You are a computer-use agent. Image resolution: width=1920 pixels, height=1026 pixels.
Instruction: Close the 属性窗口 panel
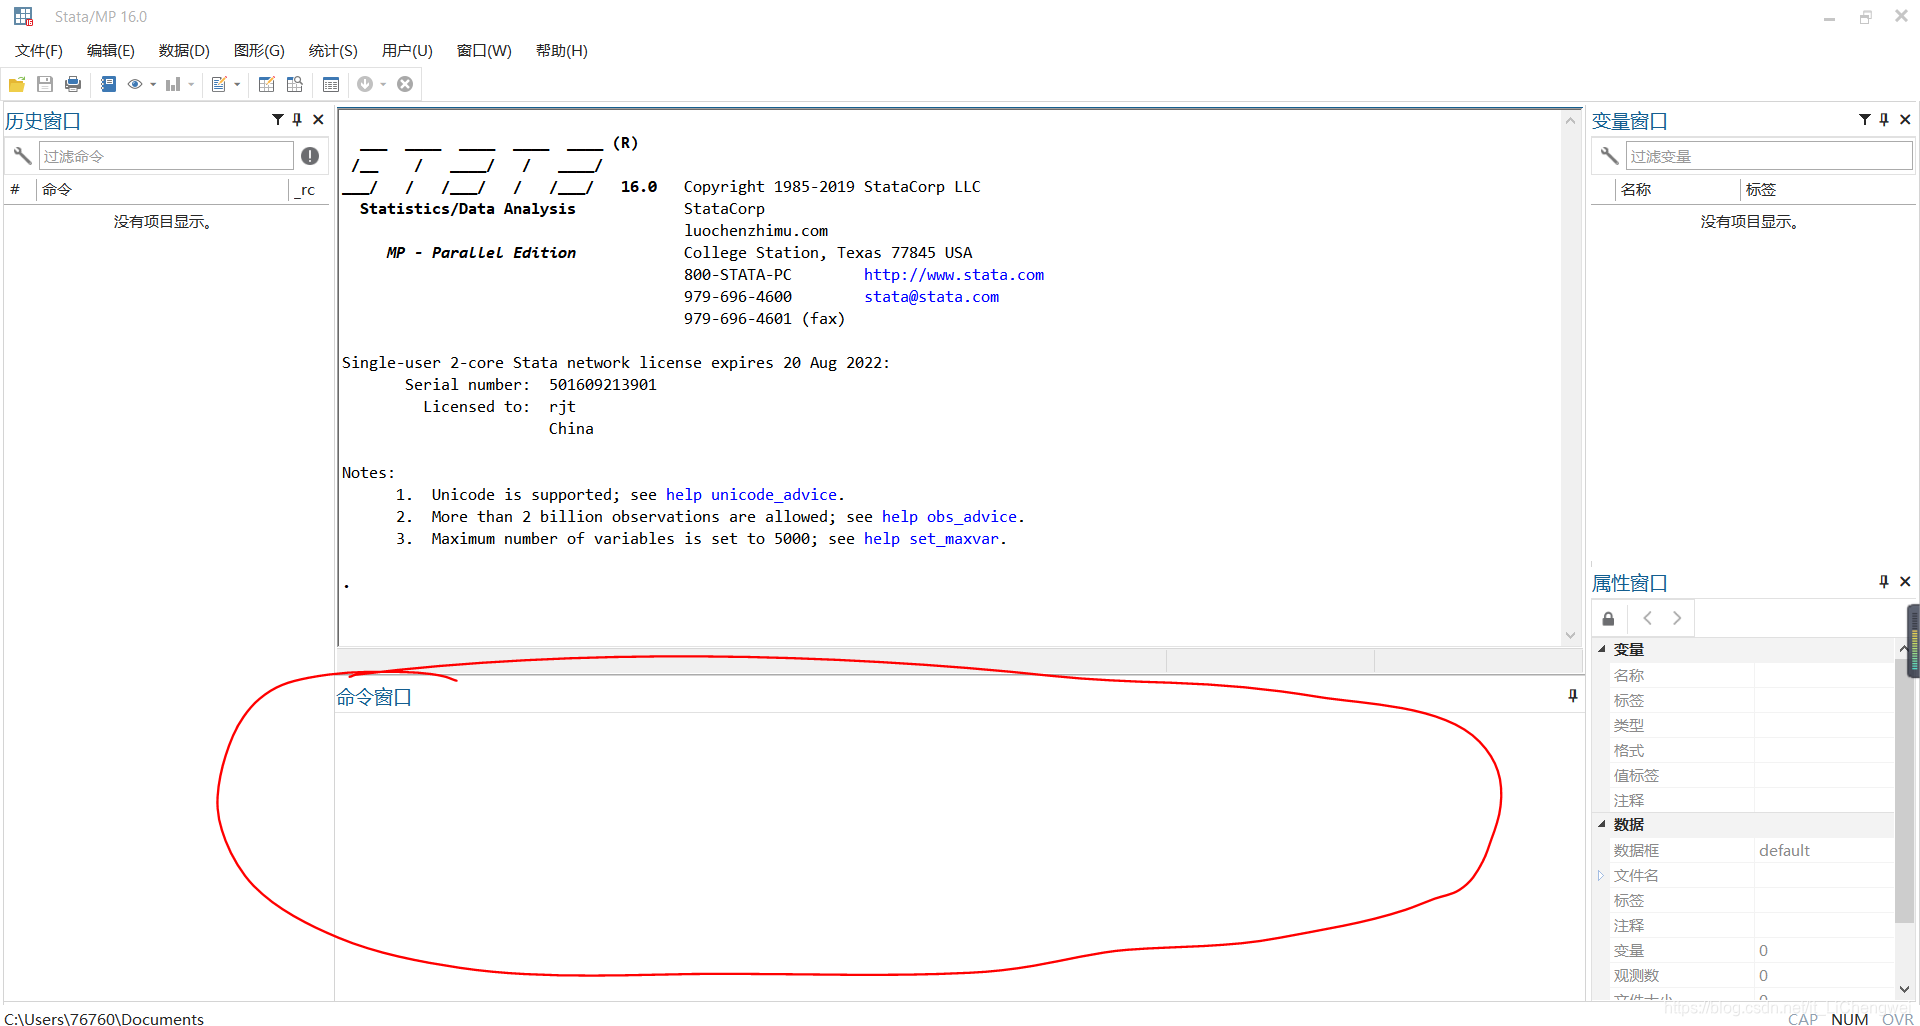(x=1905, y=581)
